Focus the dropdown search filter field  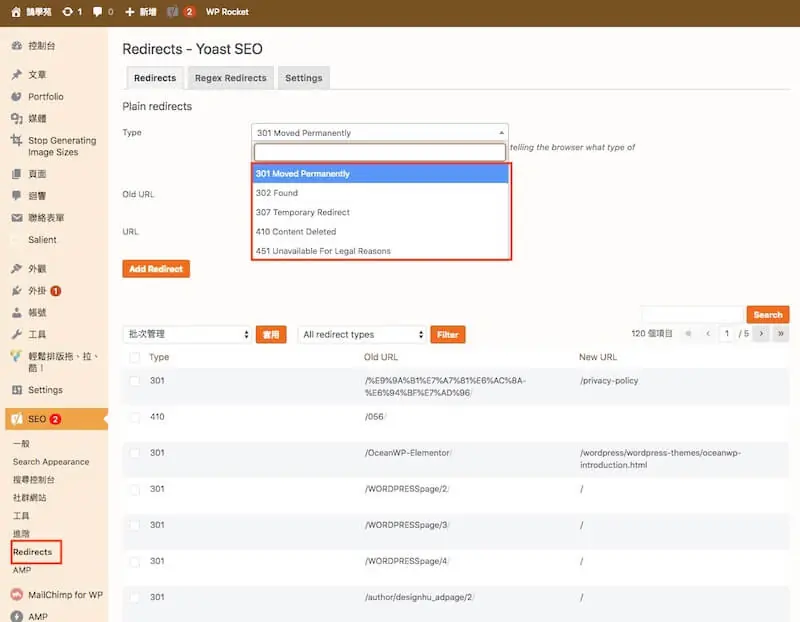point(380,152)
